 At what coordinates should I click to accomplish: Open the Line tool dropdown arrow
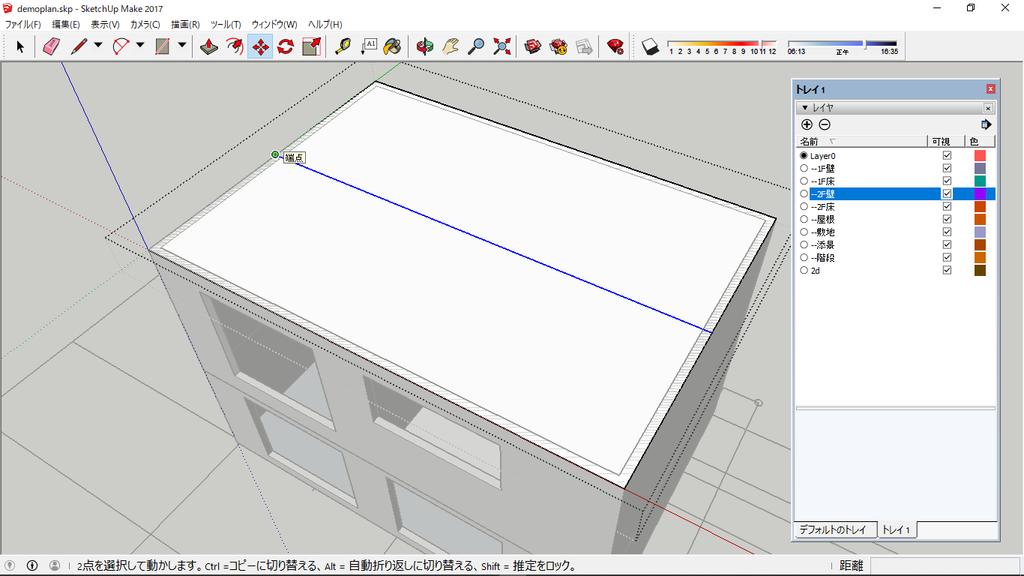pyautogui.click(x=98, y=45)
